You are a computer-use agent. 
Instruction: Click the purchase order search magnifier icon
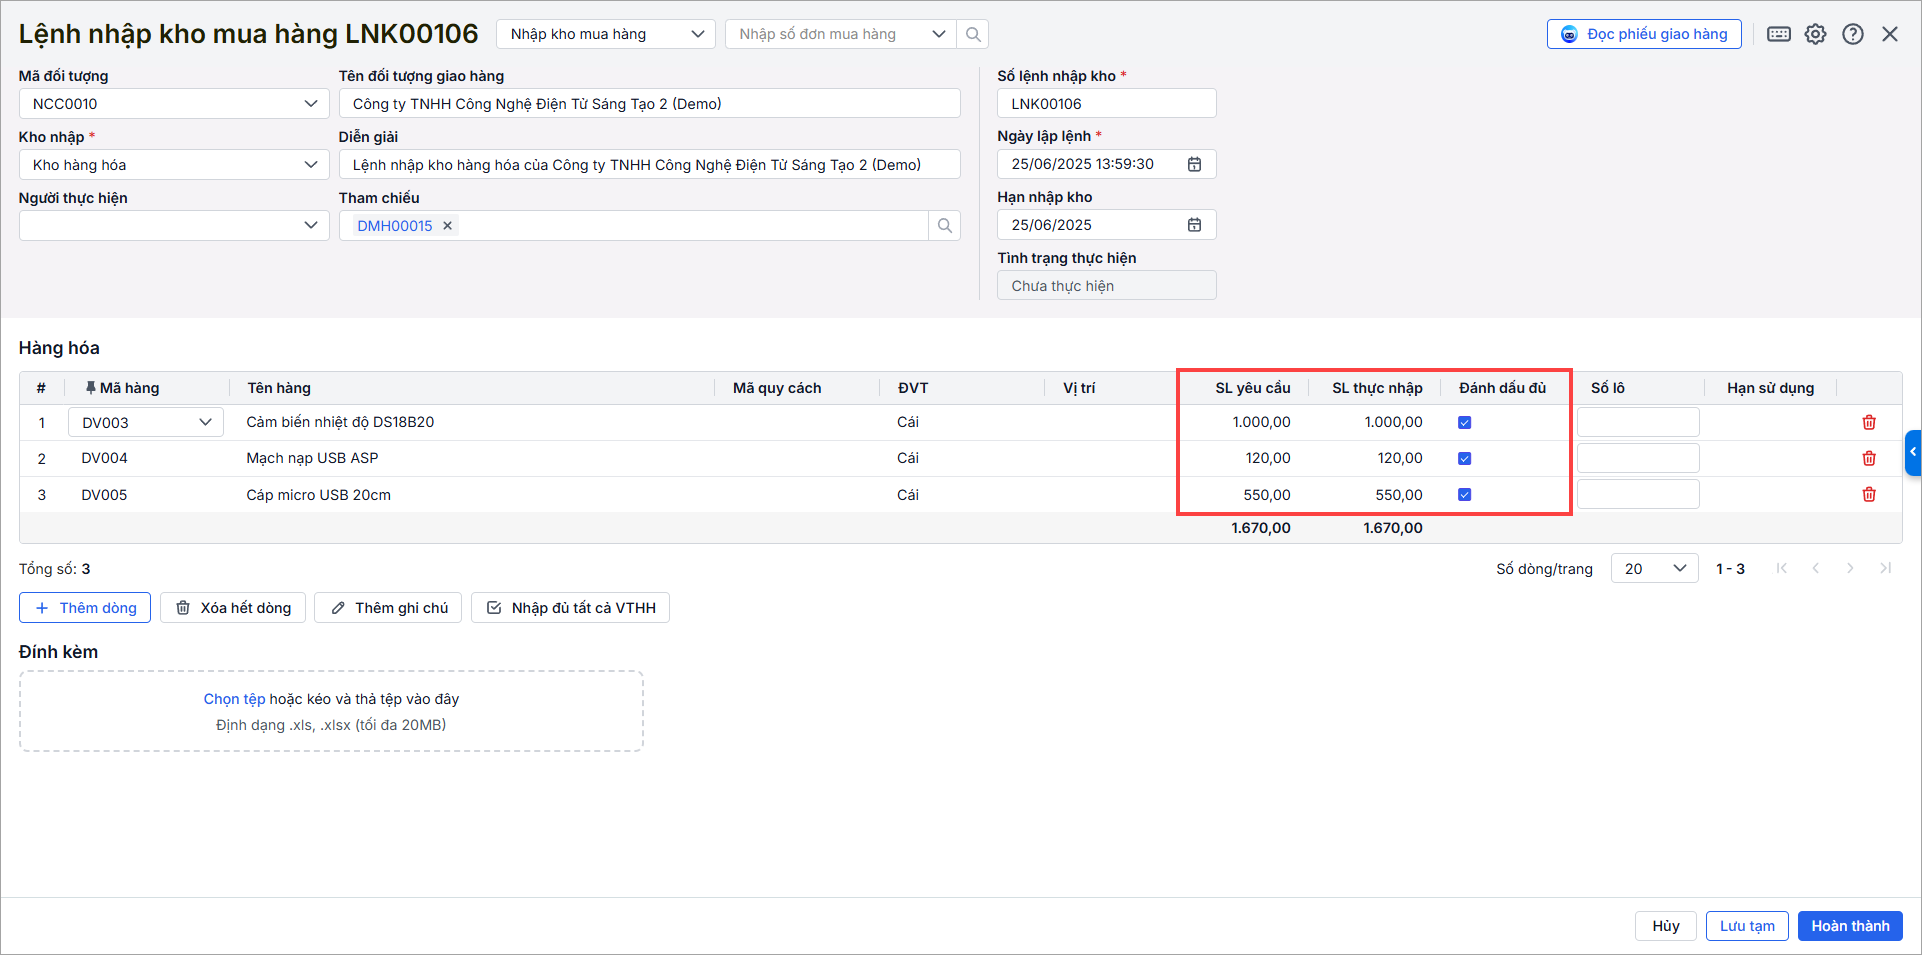pyautogui.click(x=973, y=34)
